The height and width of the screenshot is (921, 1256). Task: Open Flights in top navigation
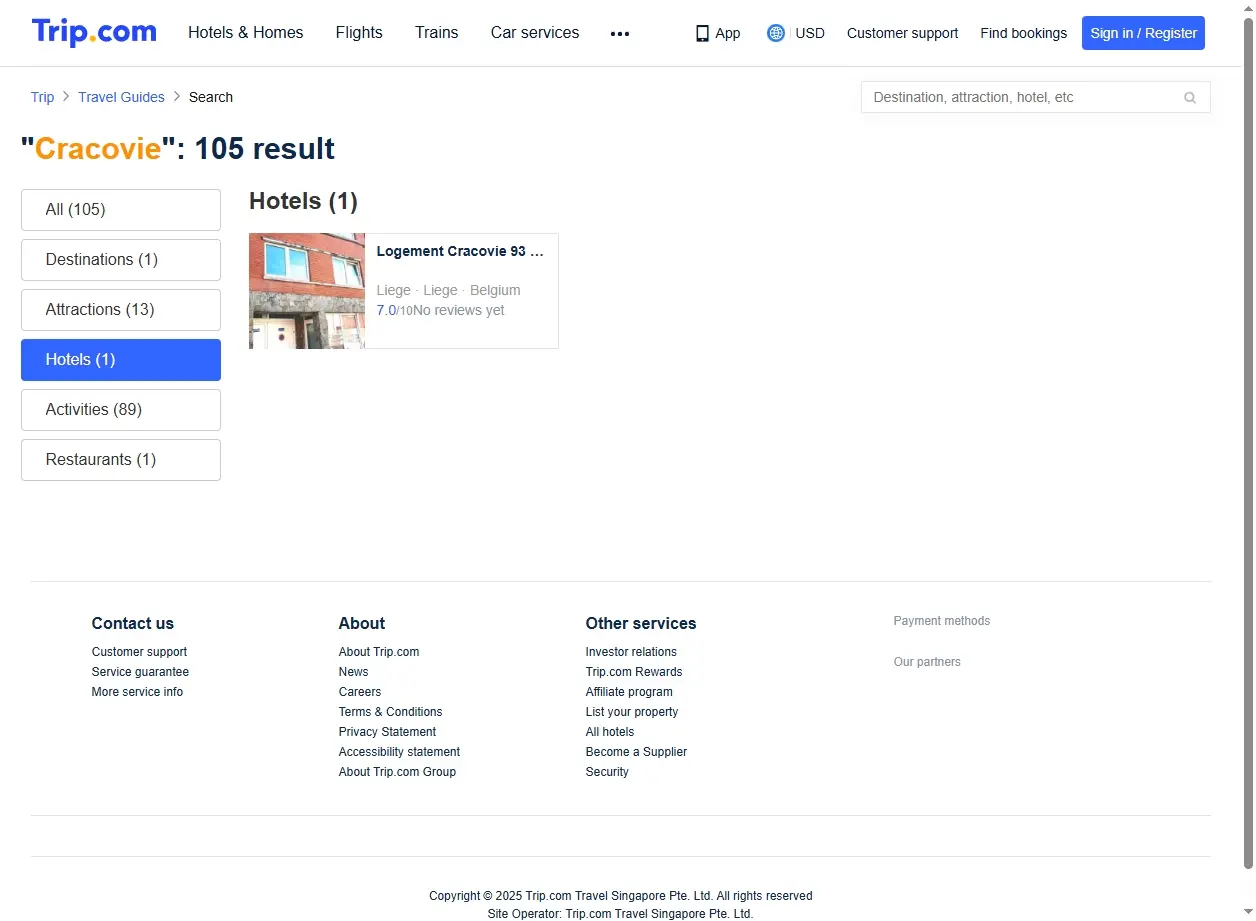click(x=359, y=32)
